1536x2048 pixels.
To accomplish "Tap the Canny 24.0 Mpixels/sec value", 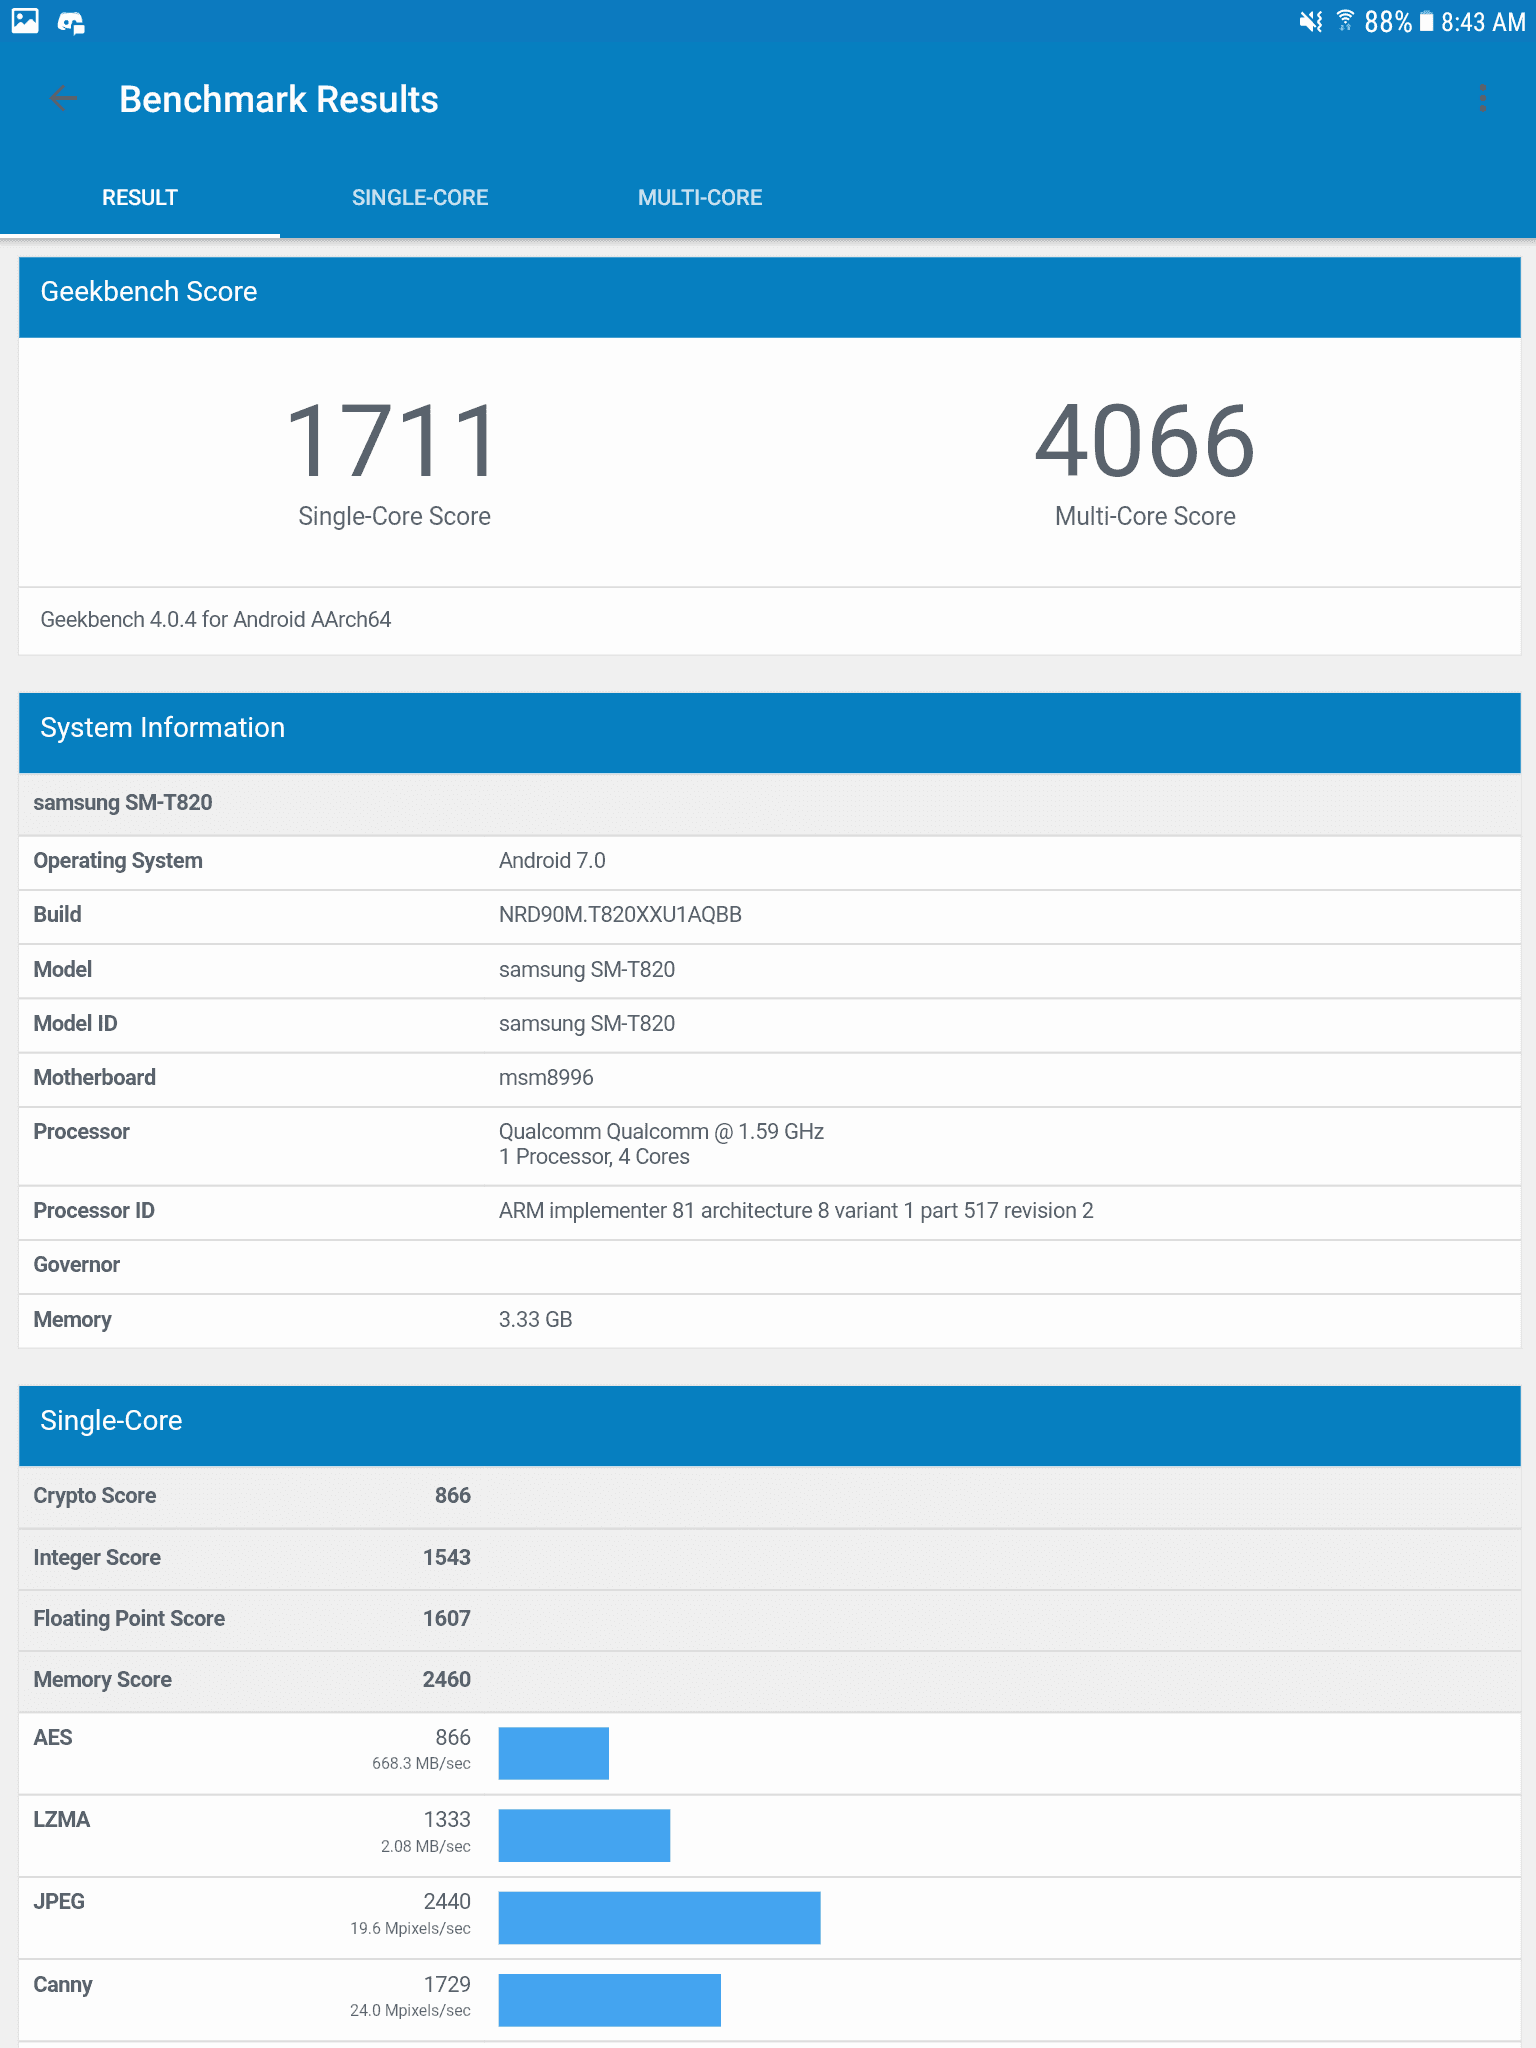I will [x=410, y=2011].
